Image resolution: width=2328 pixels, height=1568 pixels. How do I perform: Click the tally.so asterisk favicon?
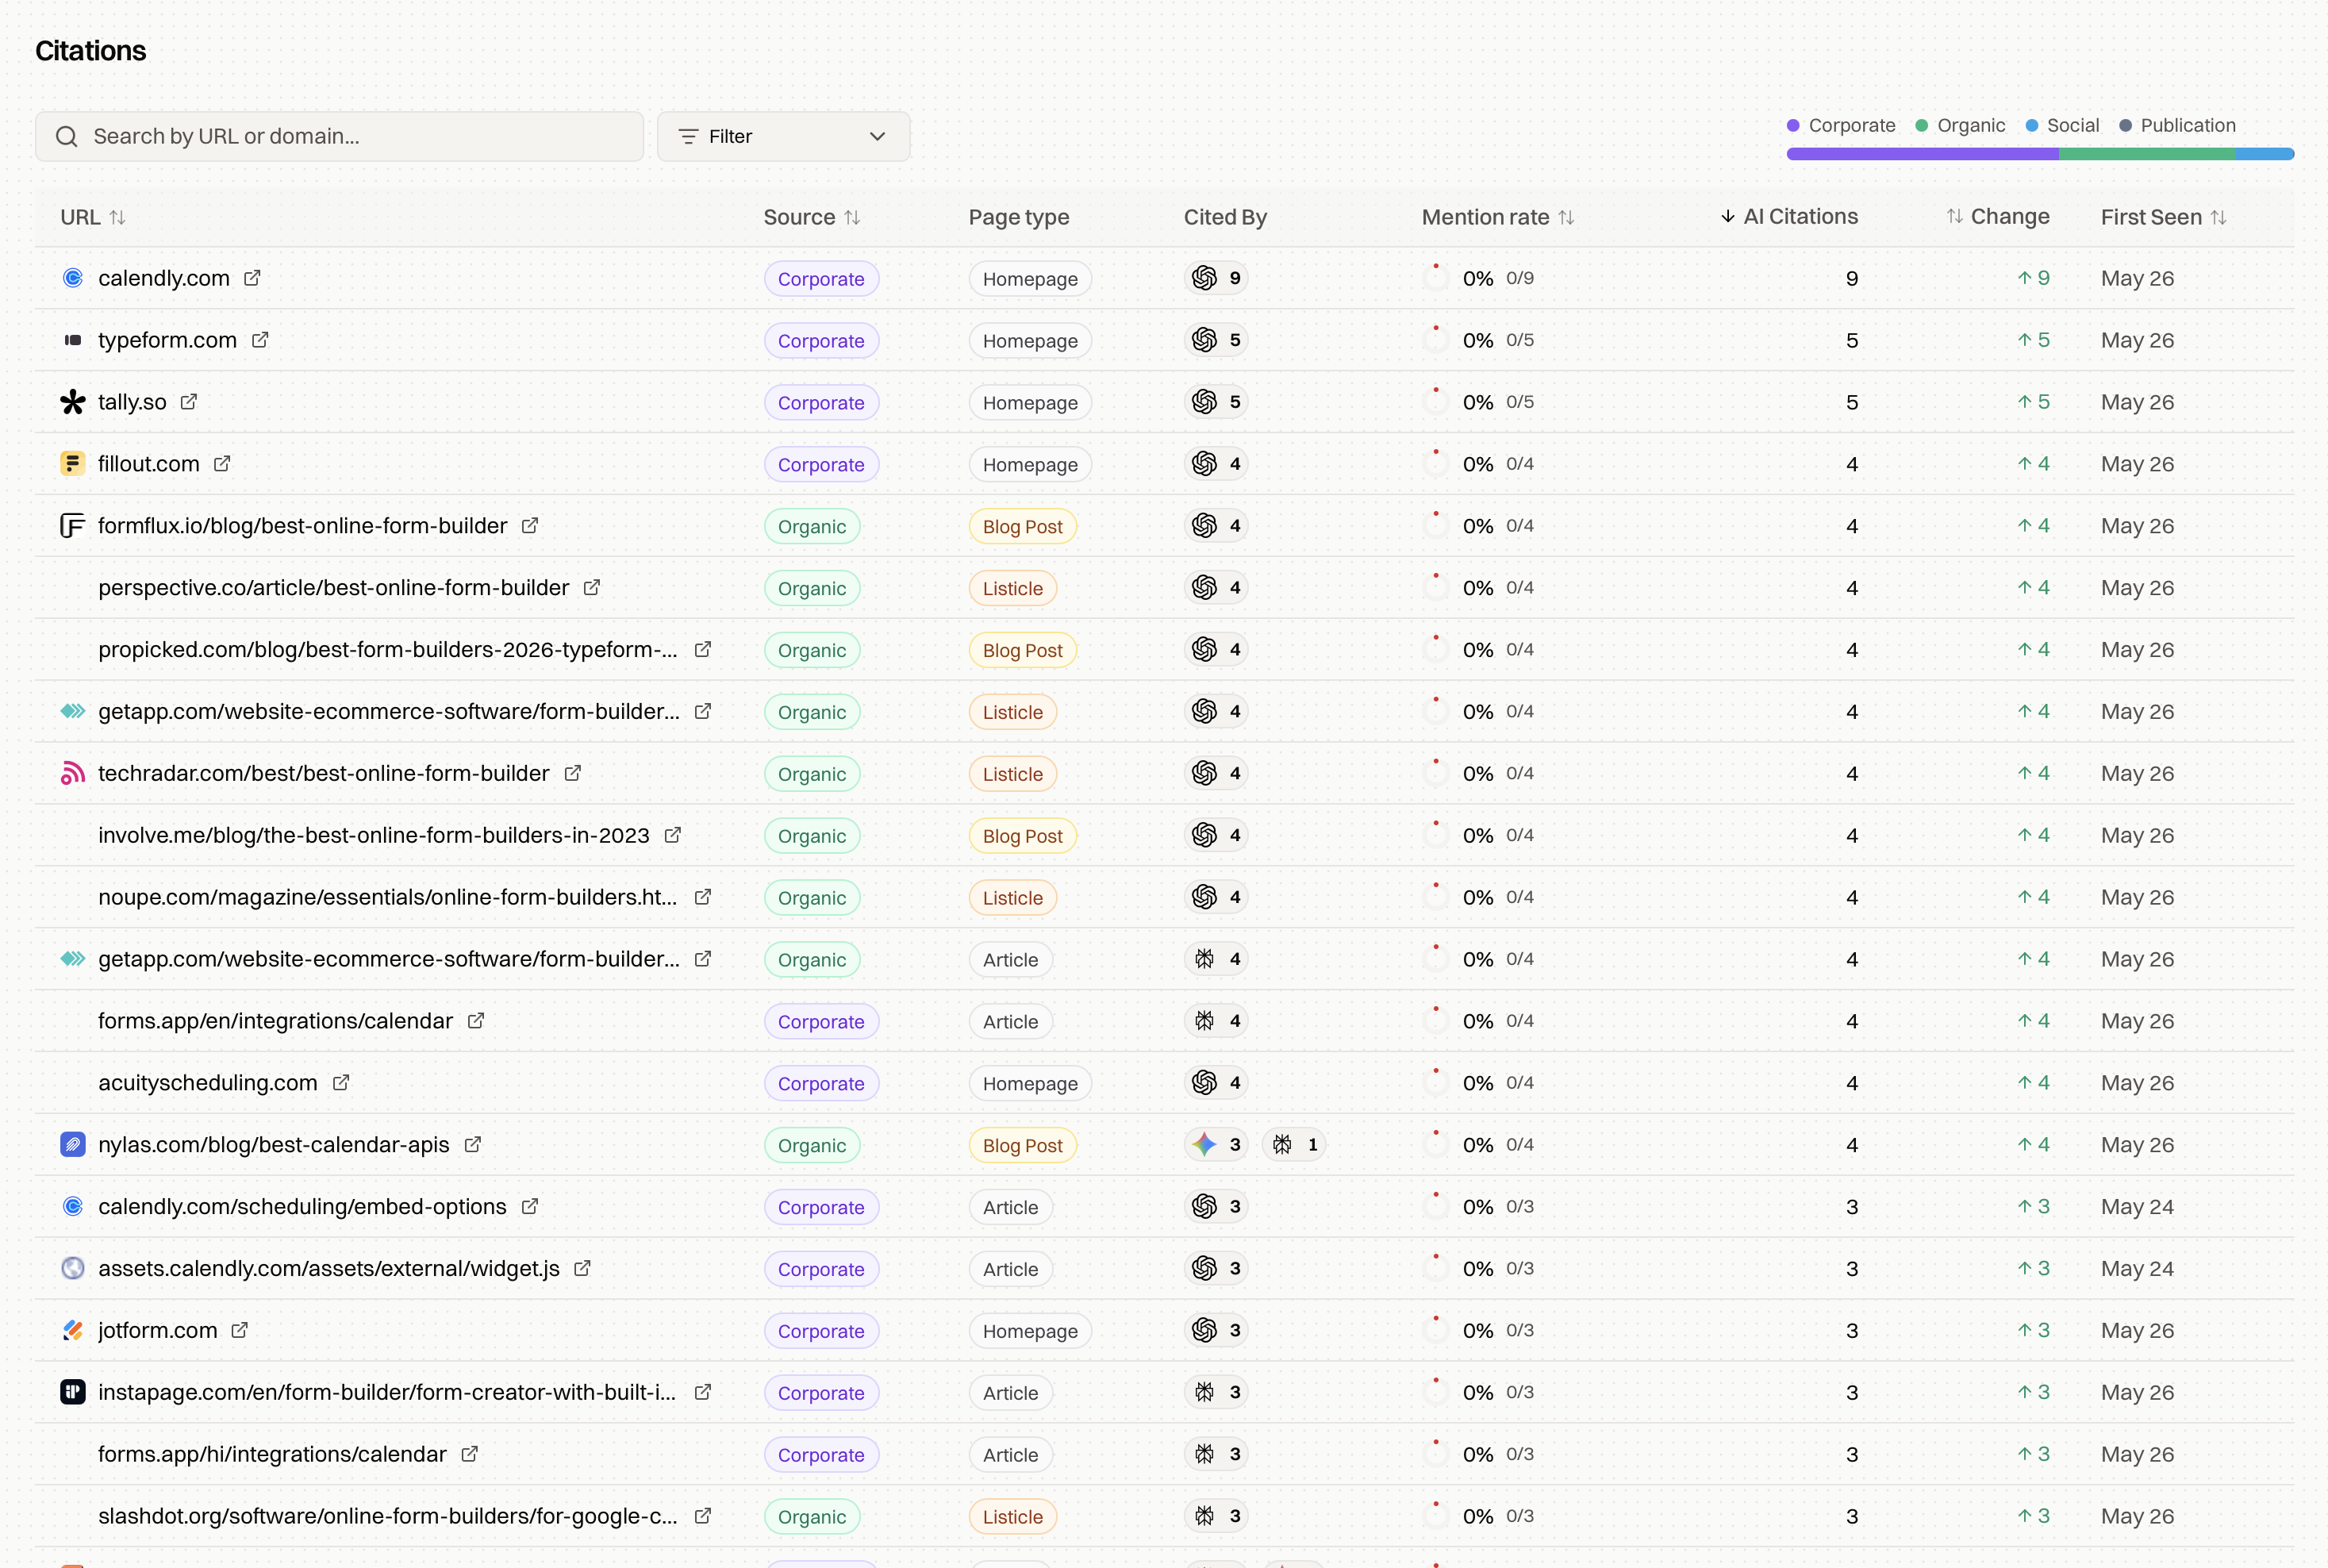pos(73,402)
